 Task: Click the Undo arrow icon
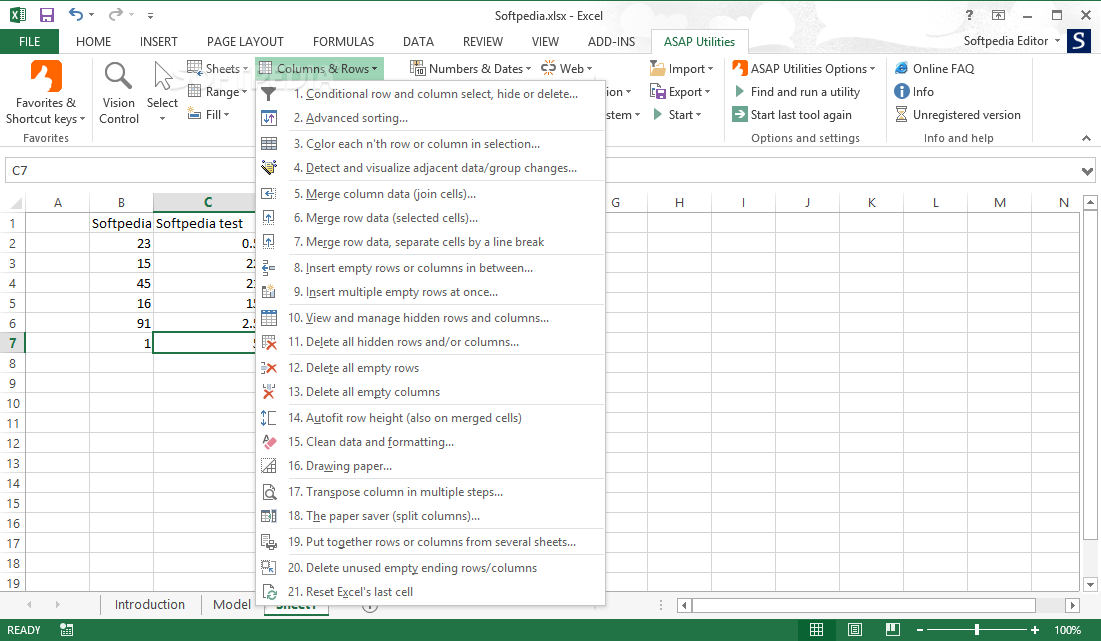pyautogui.click(x=76, y=15)
